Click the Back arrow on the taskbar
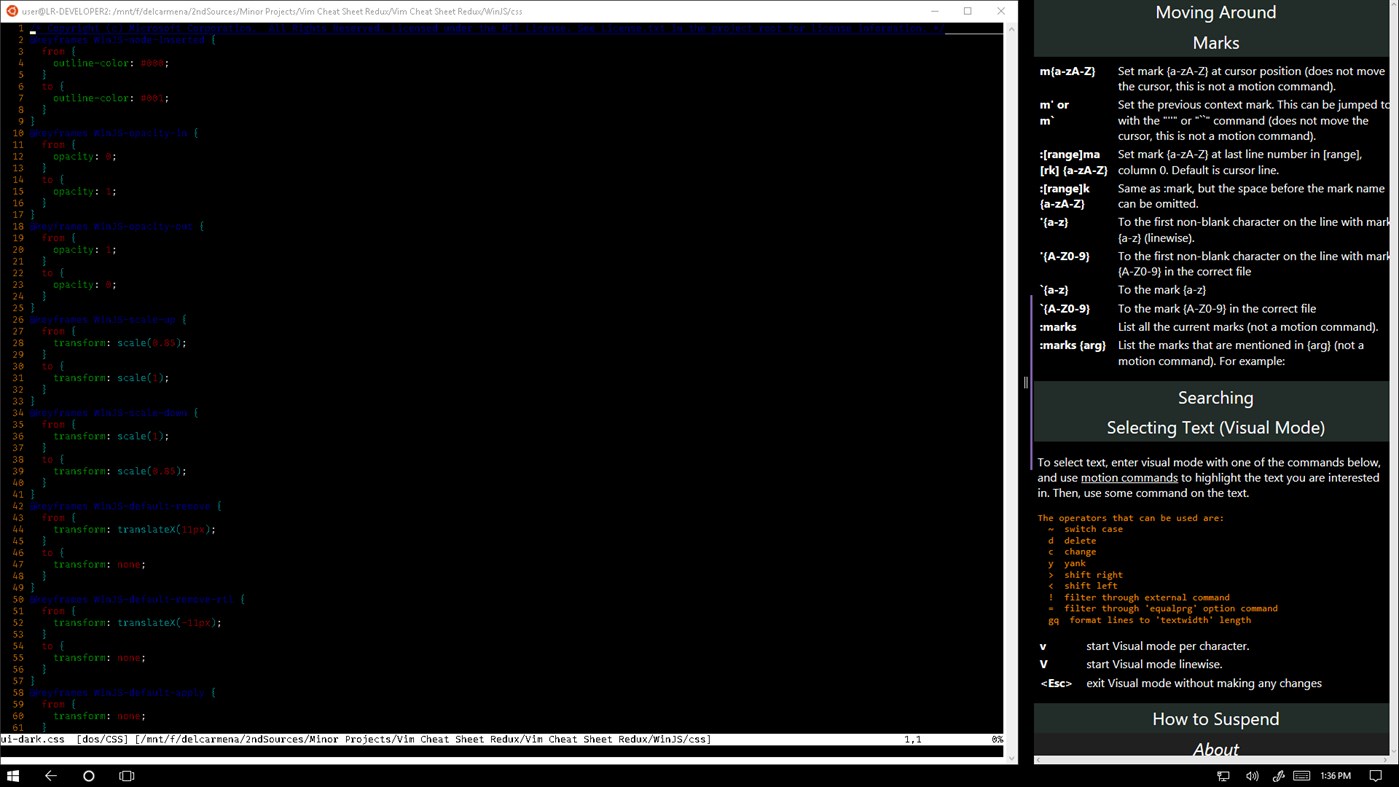The width and height of the screenshot is (1399, 787). click(50, 775)
